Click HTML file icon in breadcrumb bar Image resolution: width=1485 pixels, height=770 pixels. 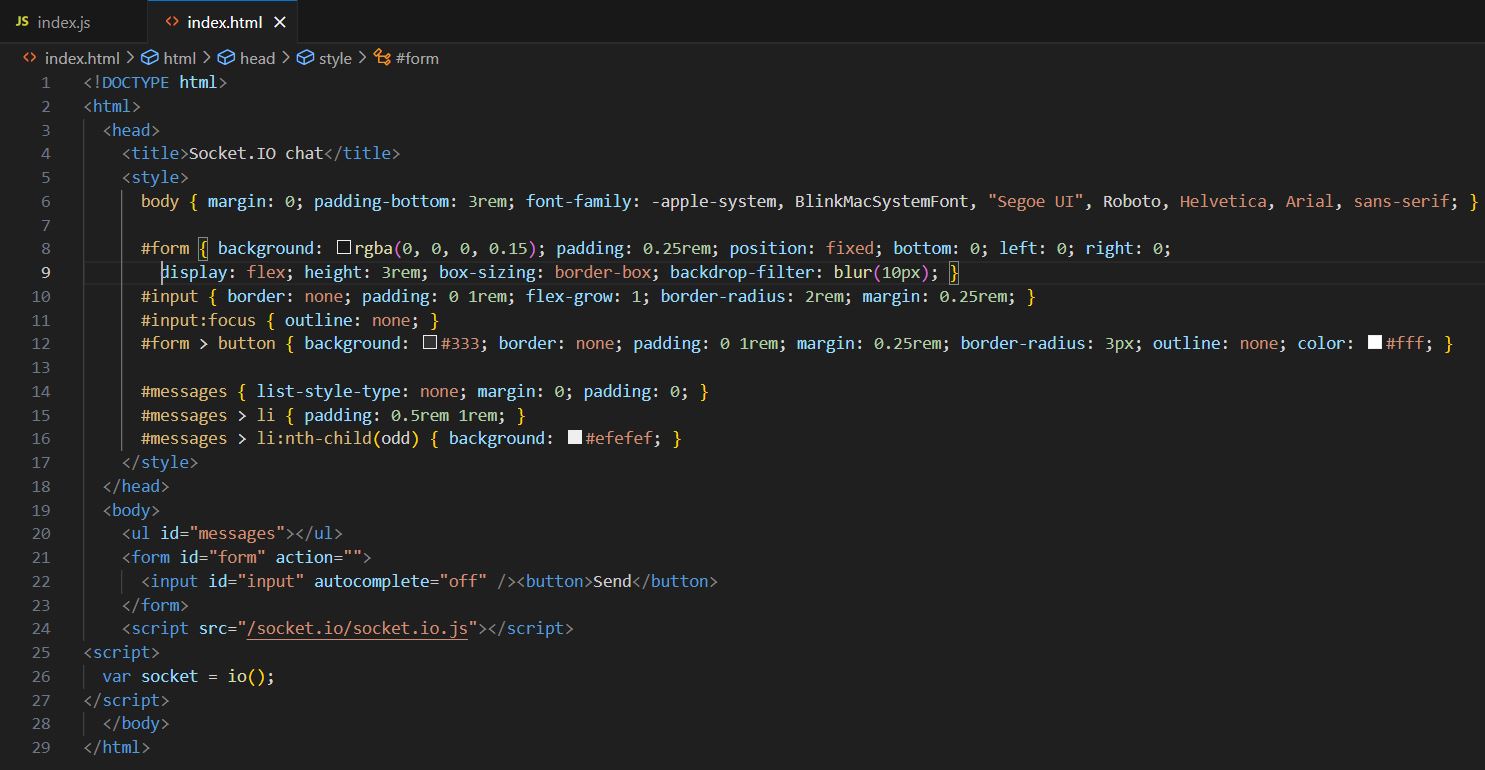(29, 58)
